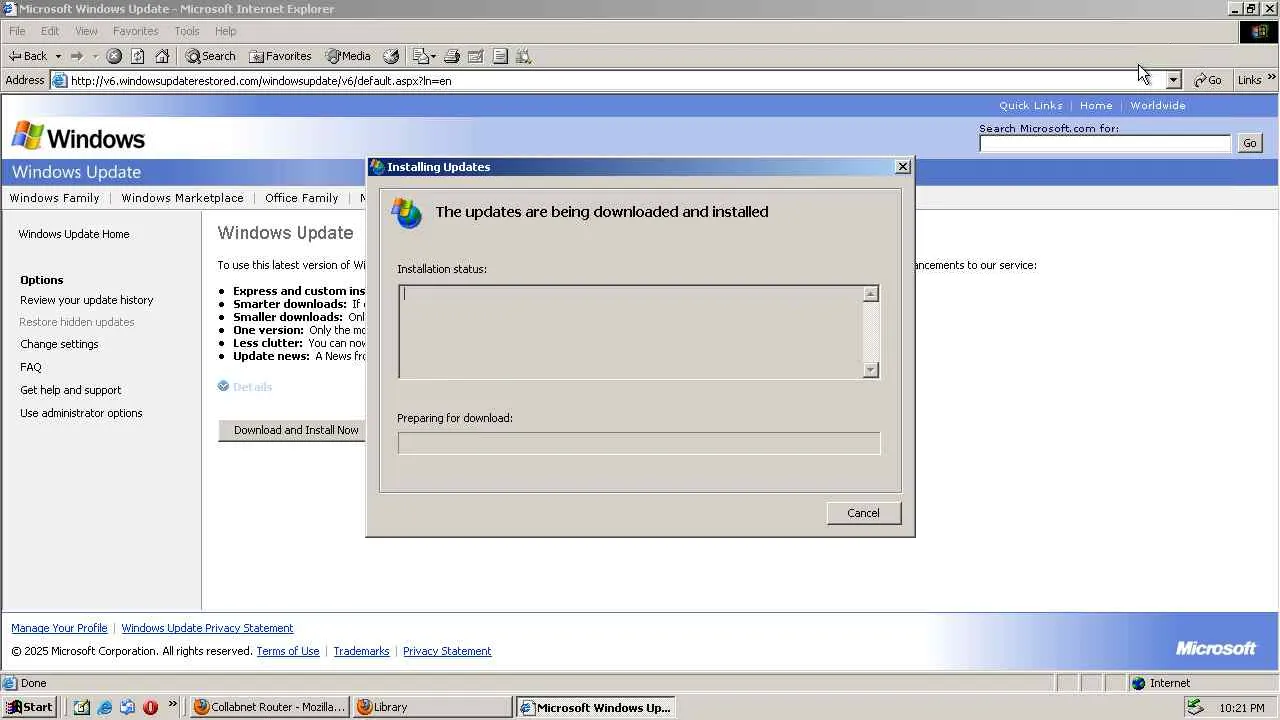Open the Mail button dropdown arrow
The width and height of the screenshot is (1280, 720).
[x=433, y=56]
